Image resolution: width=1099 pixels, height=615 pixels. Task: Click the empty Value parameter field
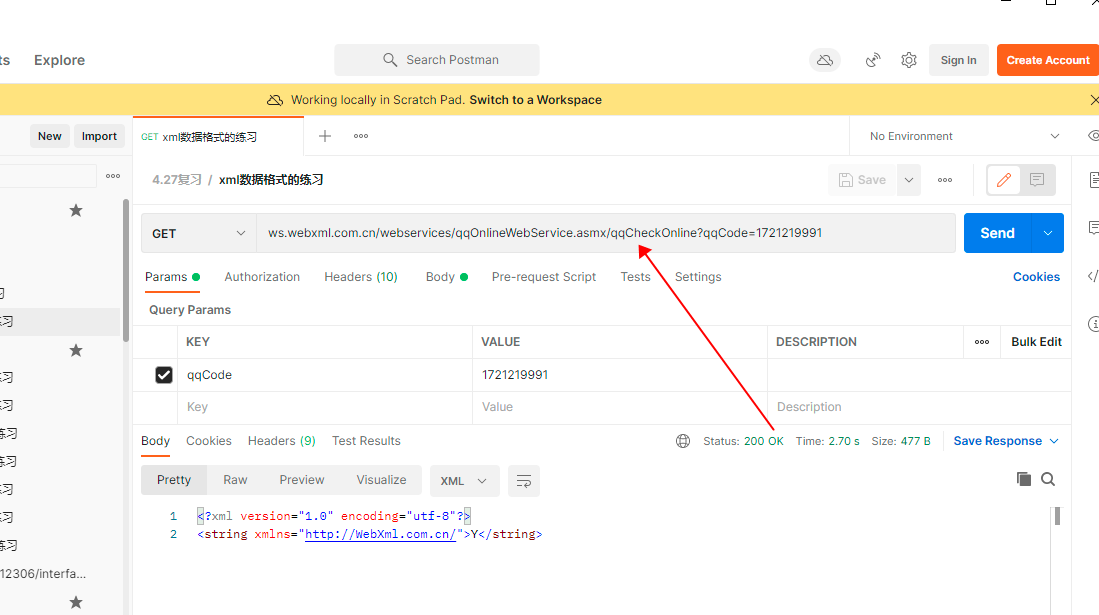(620, 407)
